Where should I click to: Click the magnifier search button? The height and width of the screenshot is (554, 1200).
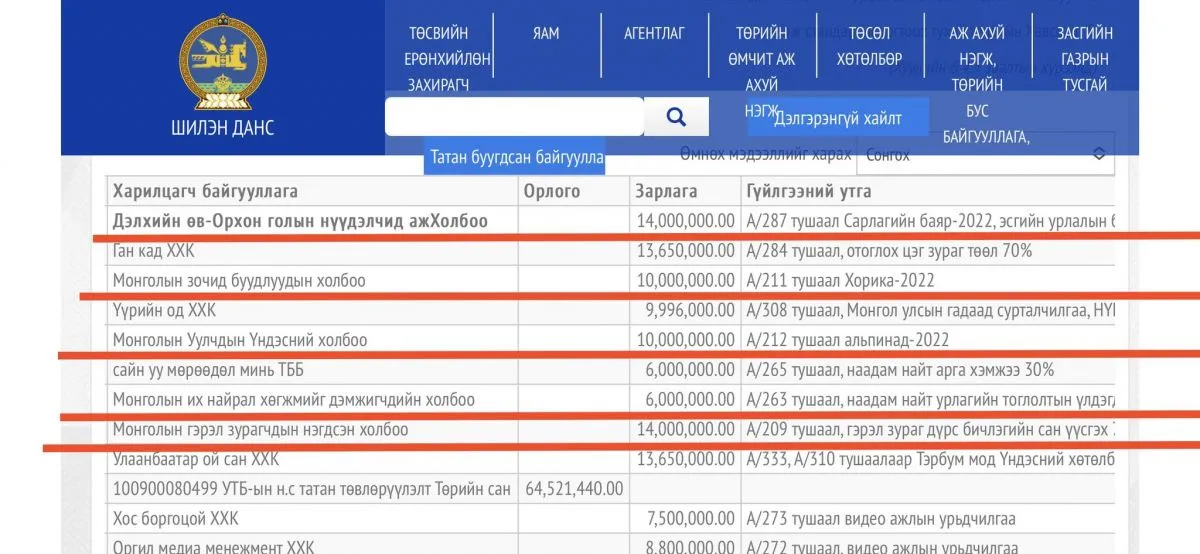coord(676,117)
